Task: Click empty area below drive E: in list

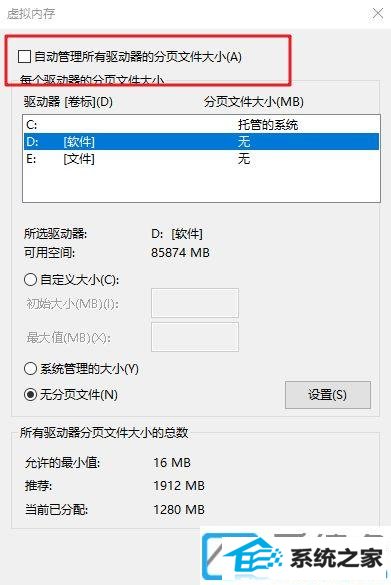Action: tap(201, 185)
